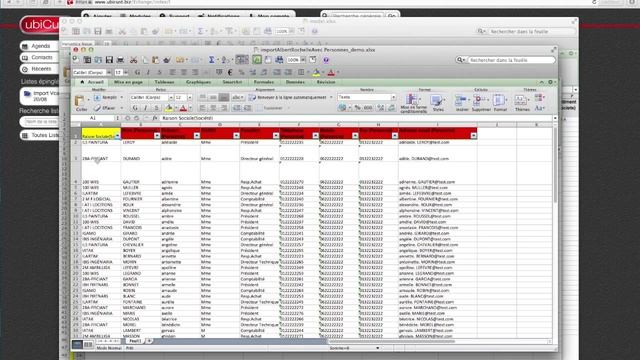
Task: Click the Euro currency icon in formatting toolbar
Action: pyautogui.click(x=230, y=73)
